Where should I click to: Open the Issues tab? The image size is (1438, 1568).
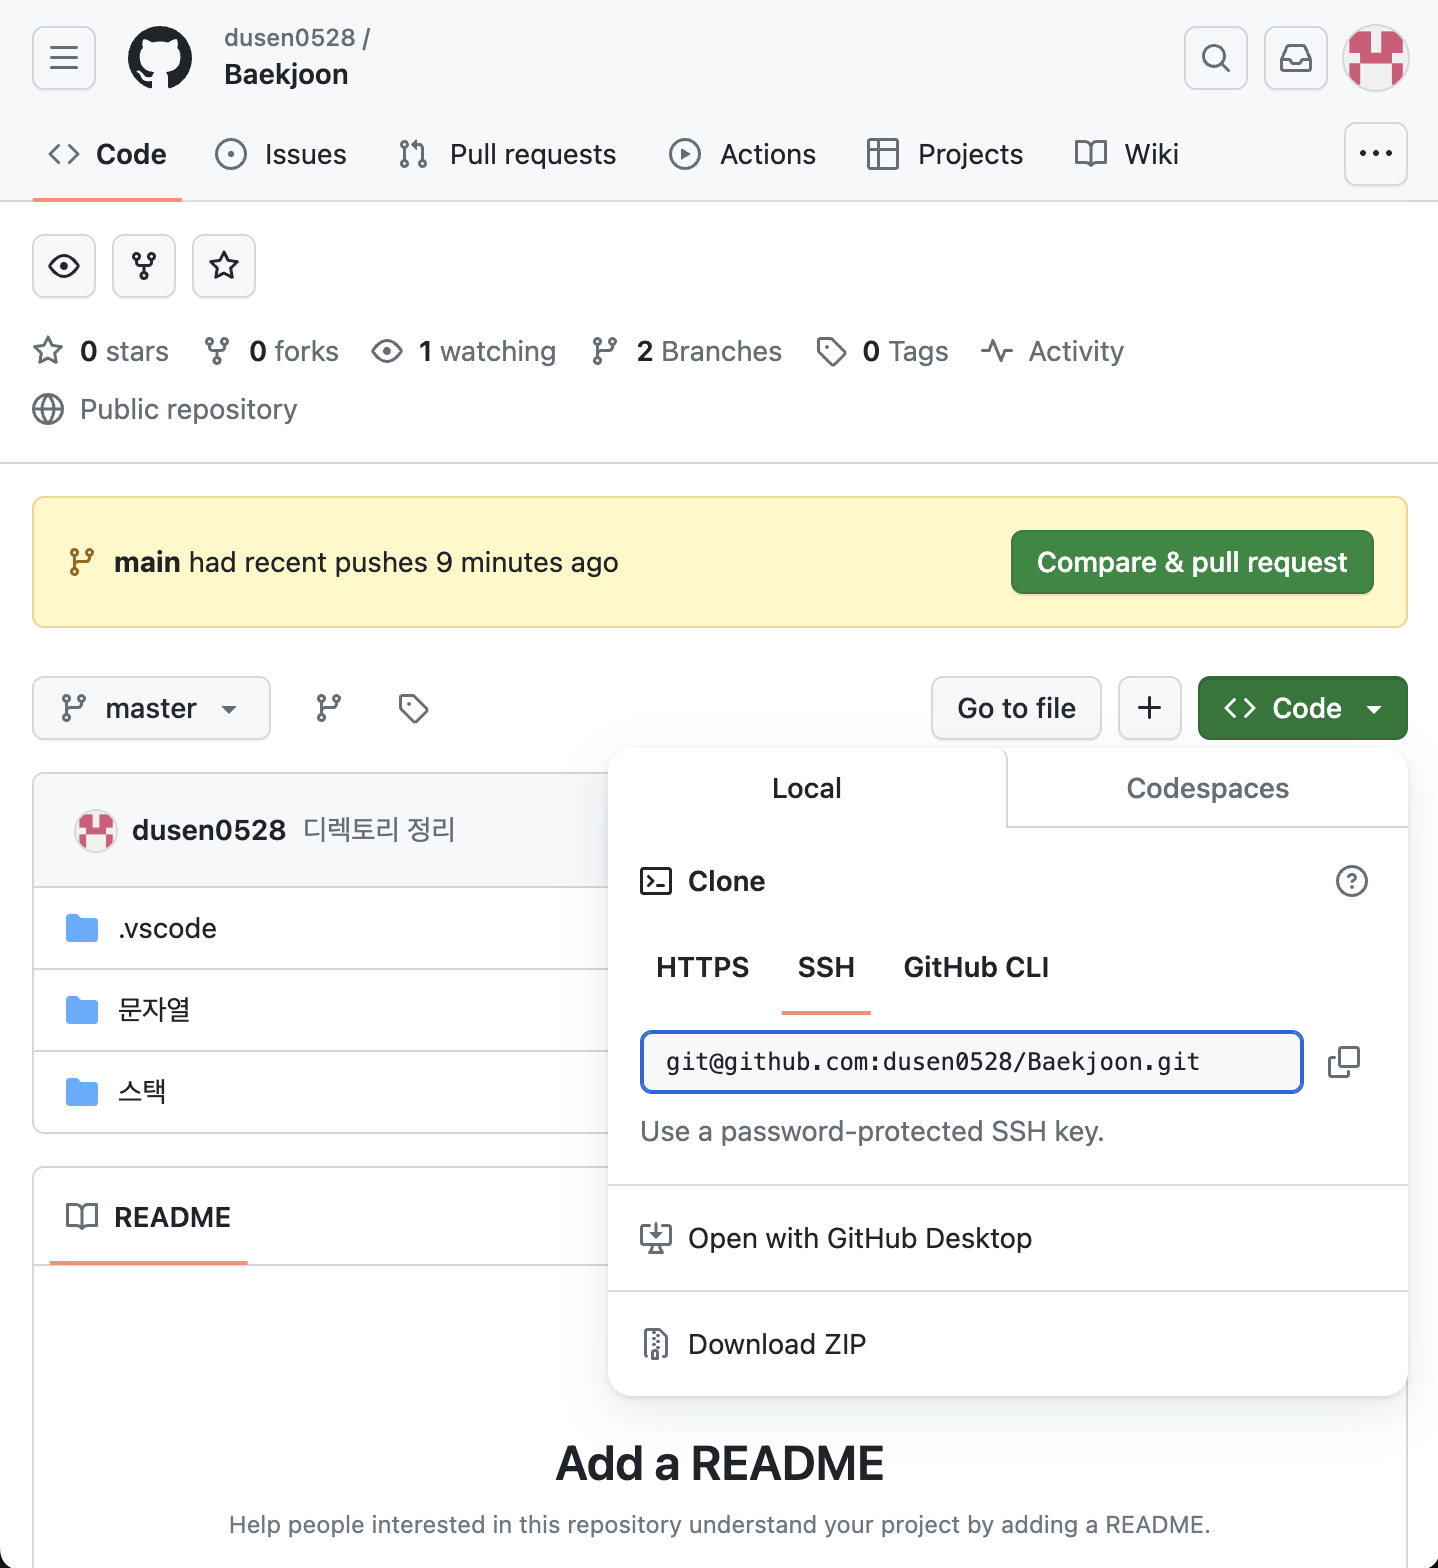click(x=281, y=154)
